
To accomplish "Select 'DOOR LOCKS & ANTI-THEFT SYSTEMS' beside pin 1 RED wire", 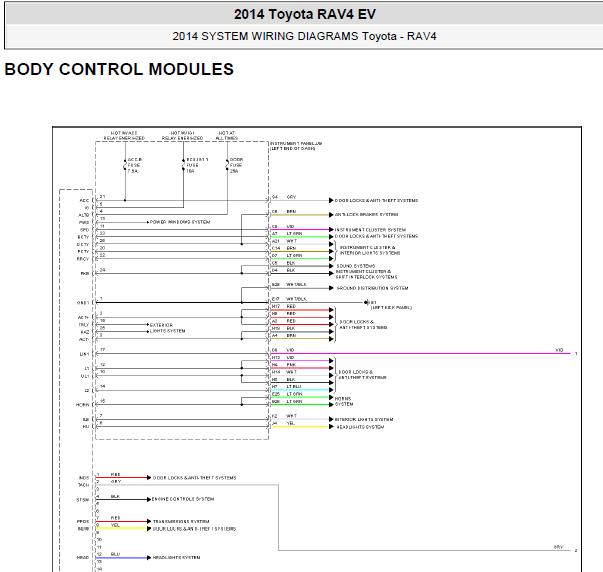I will point(195,478).
